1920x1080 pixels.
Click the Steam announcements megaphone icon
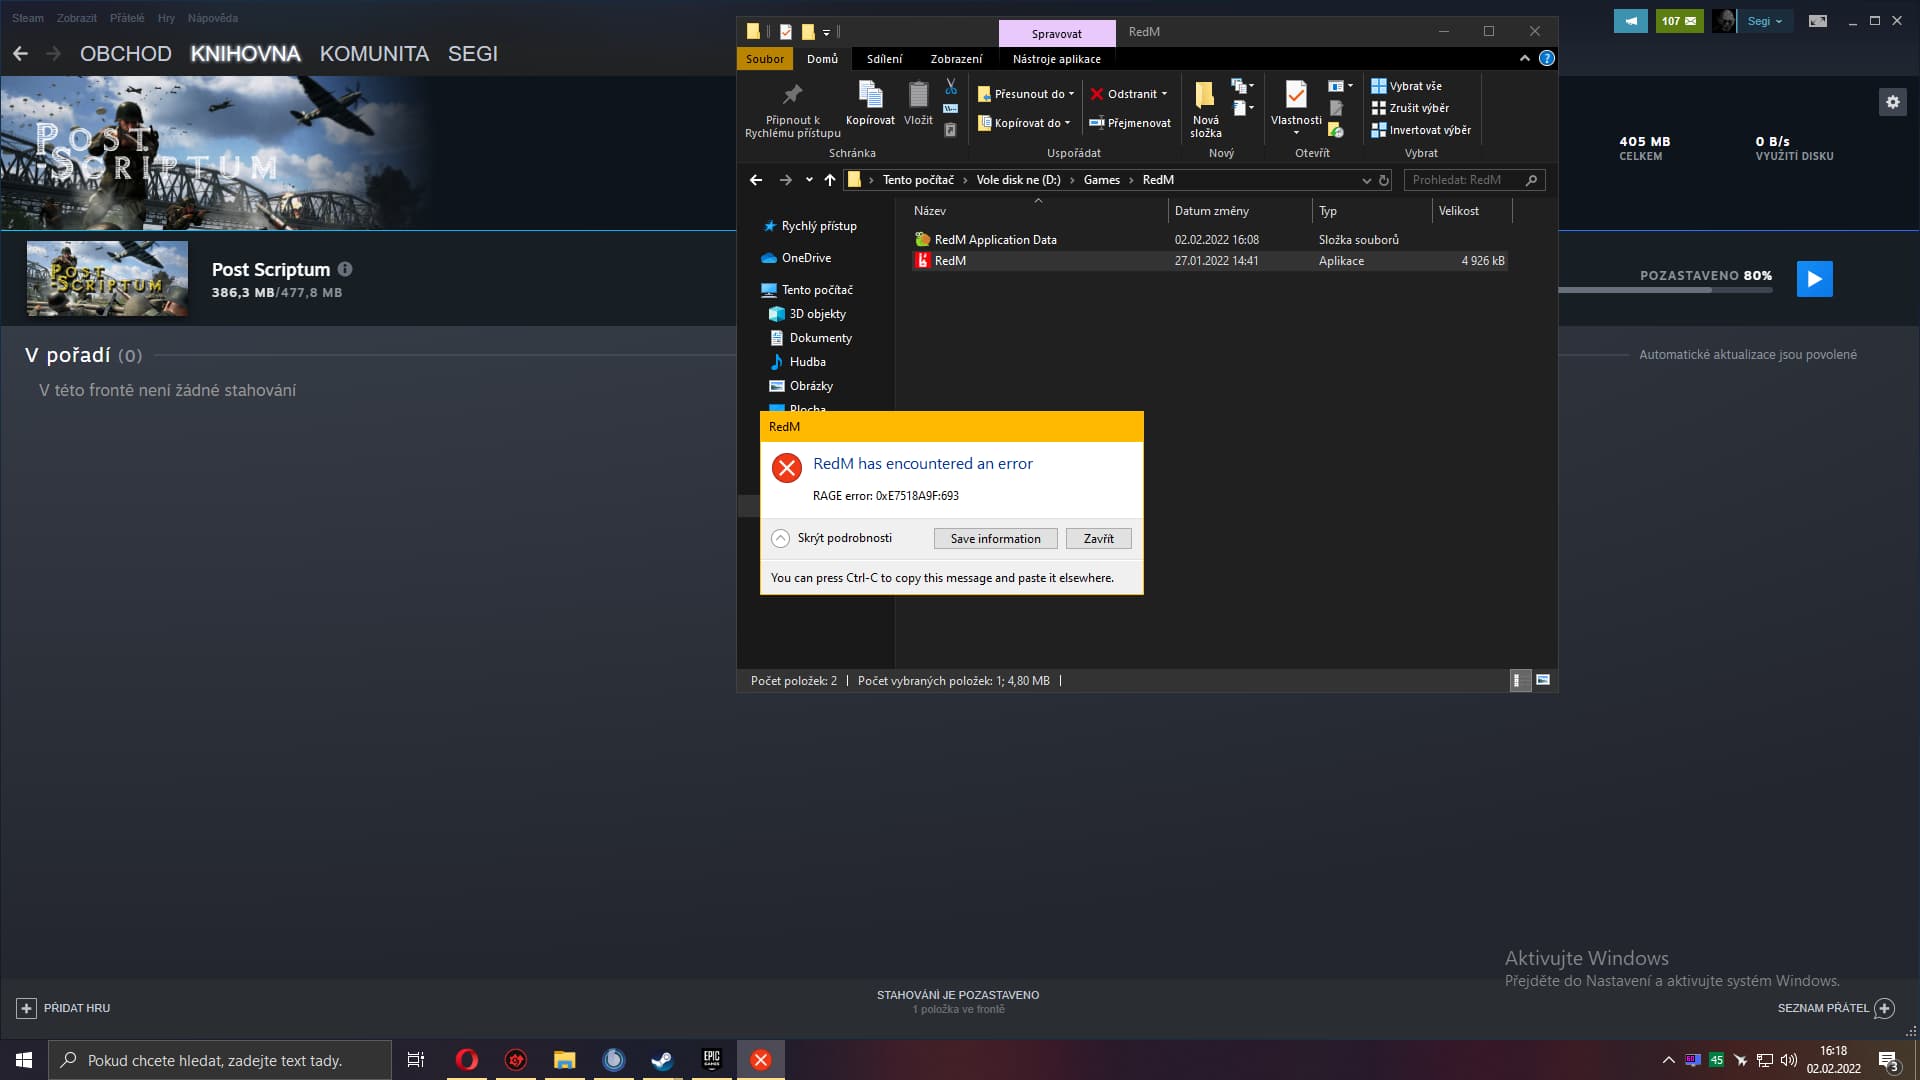tap(1630, 21)
